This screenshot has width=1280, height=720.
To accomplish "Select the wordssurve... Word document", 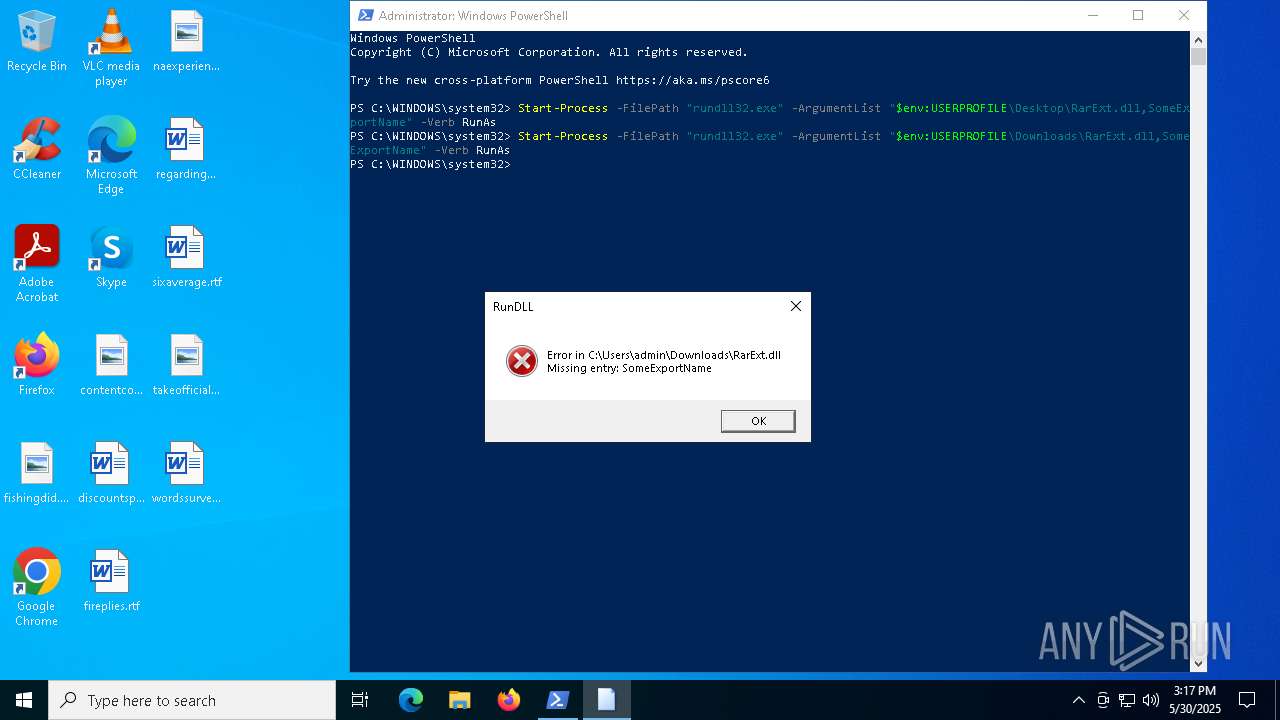I will pos(186,472).
